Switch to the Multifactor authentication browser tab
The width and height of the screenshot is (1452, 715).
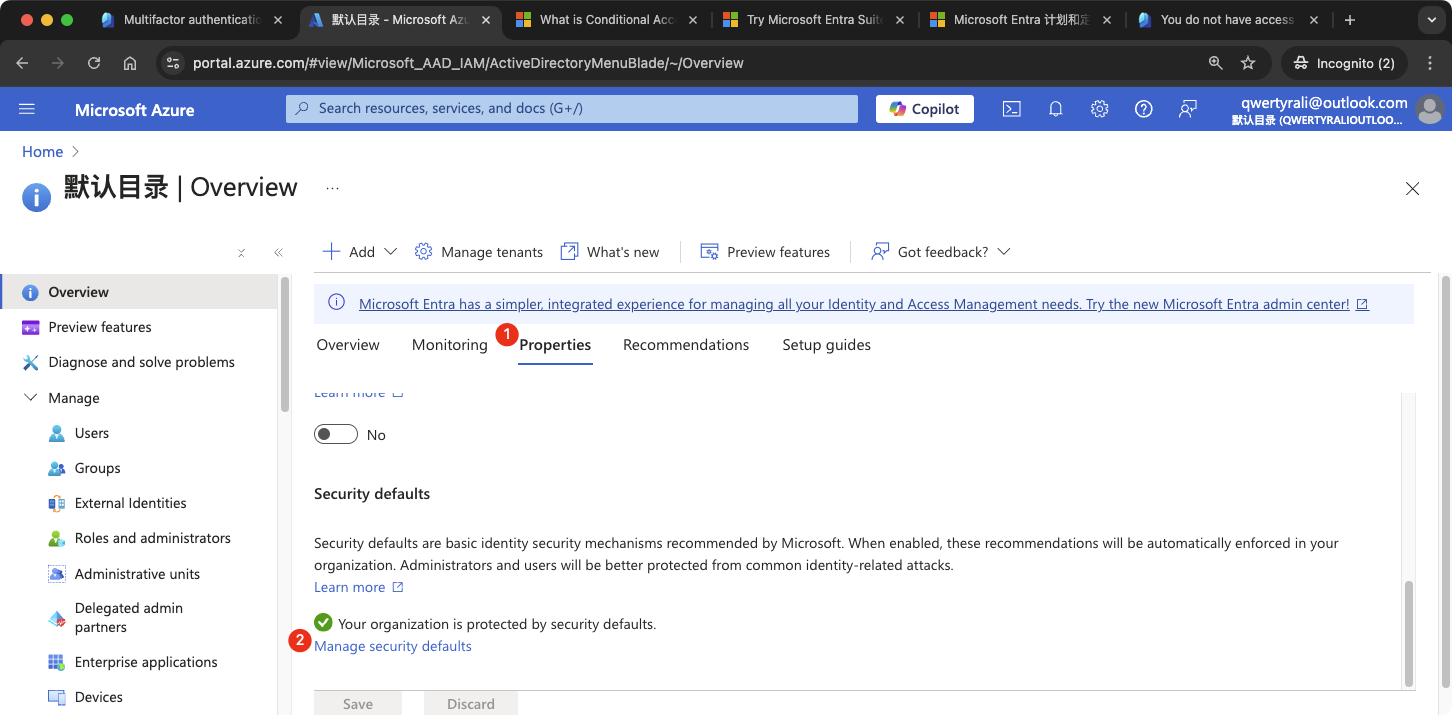point(193,20)
